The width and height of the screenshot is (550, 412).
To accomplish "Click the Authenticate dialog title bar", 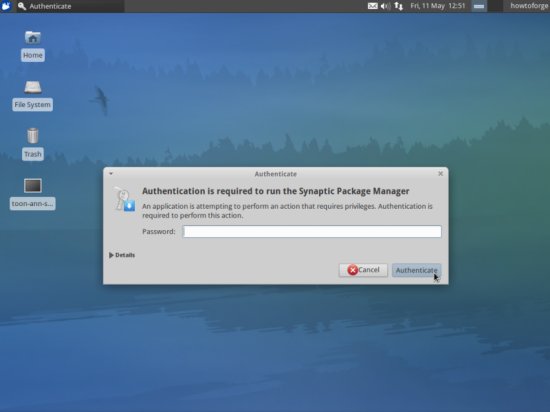I will point(276,174).
